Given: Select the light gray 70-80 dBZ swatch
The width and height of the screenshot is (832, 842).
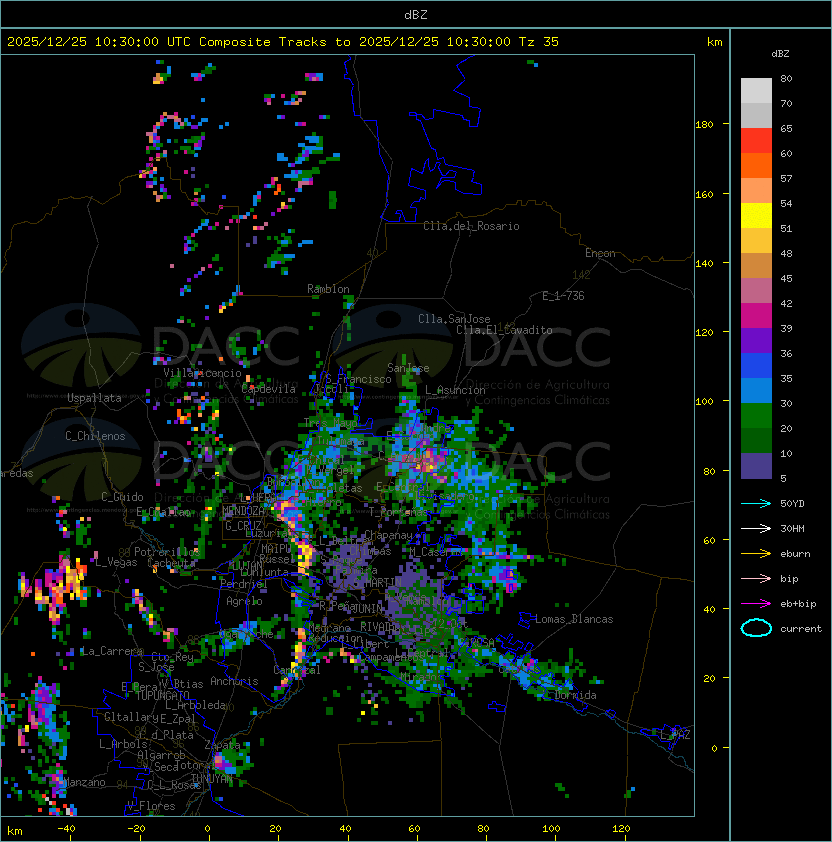Looking at the screenshot, I should point(756,90).
